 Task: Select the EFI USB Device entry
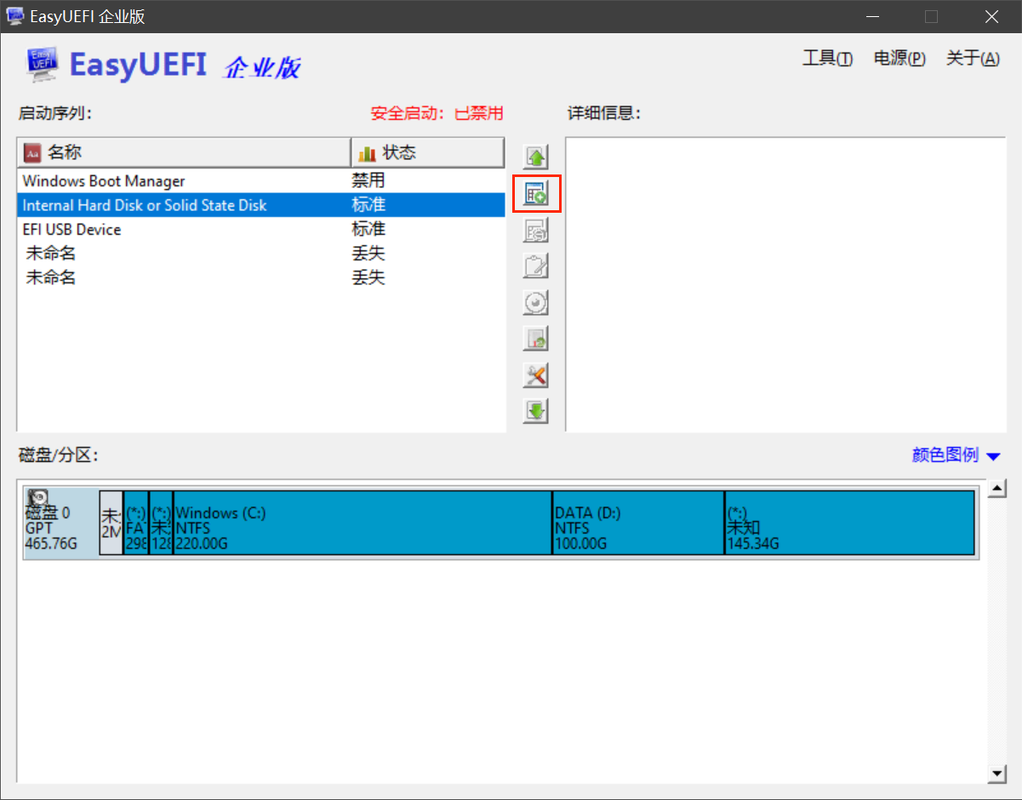261,230
